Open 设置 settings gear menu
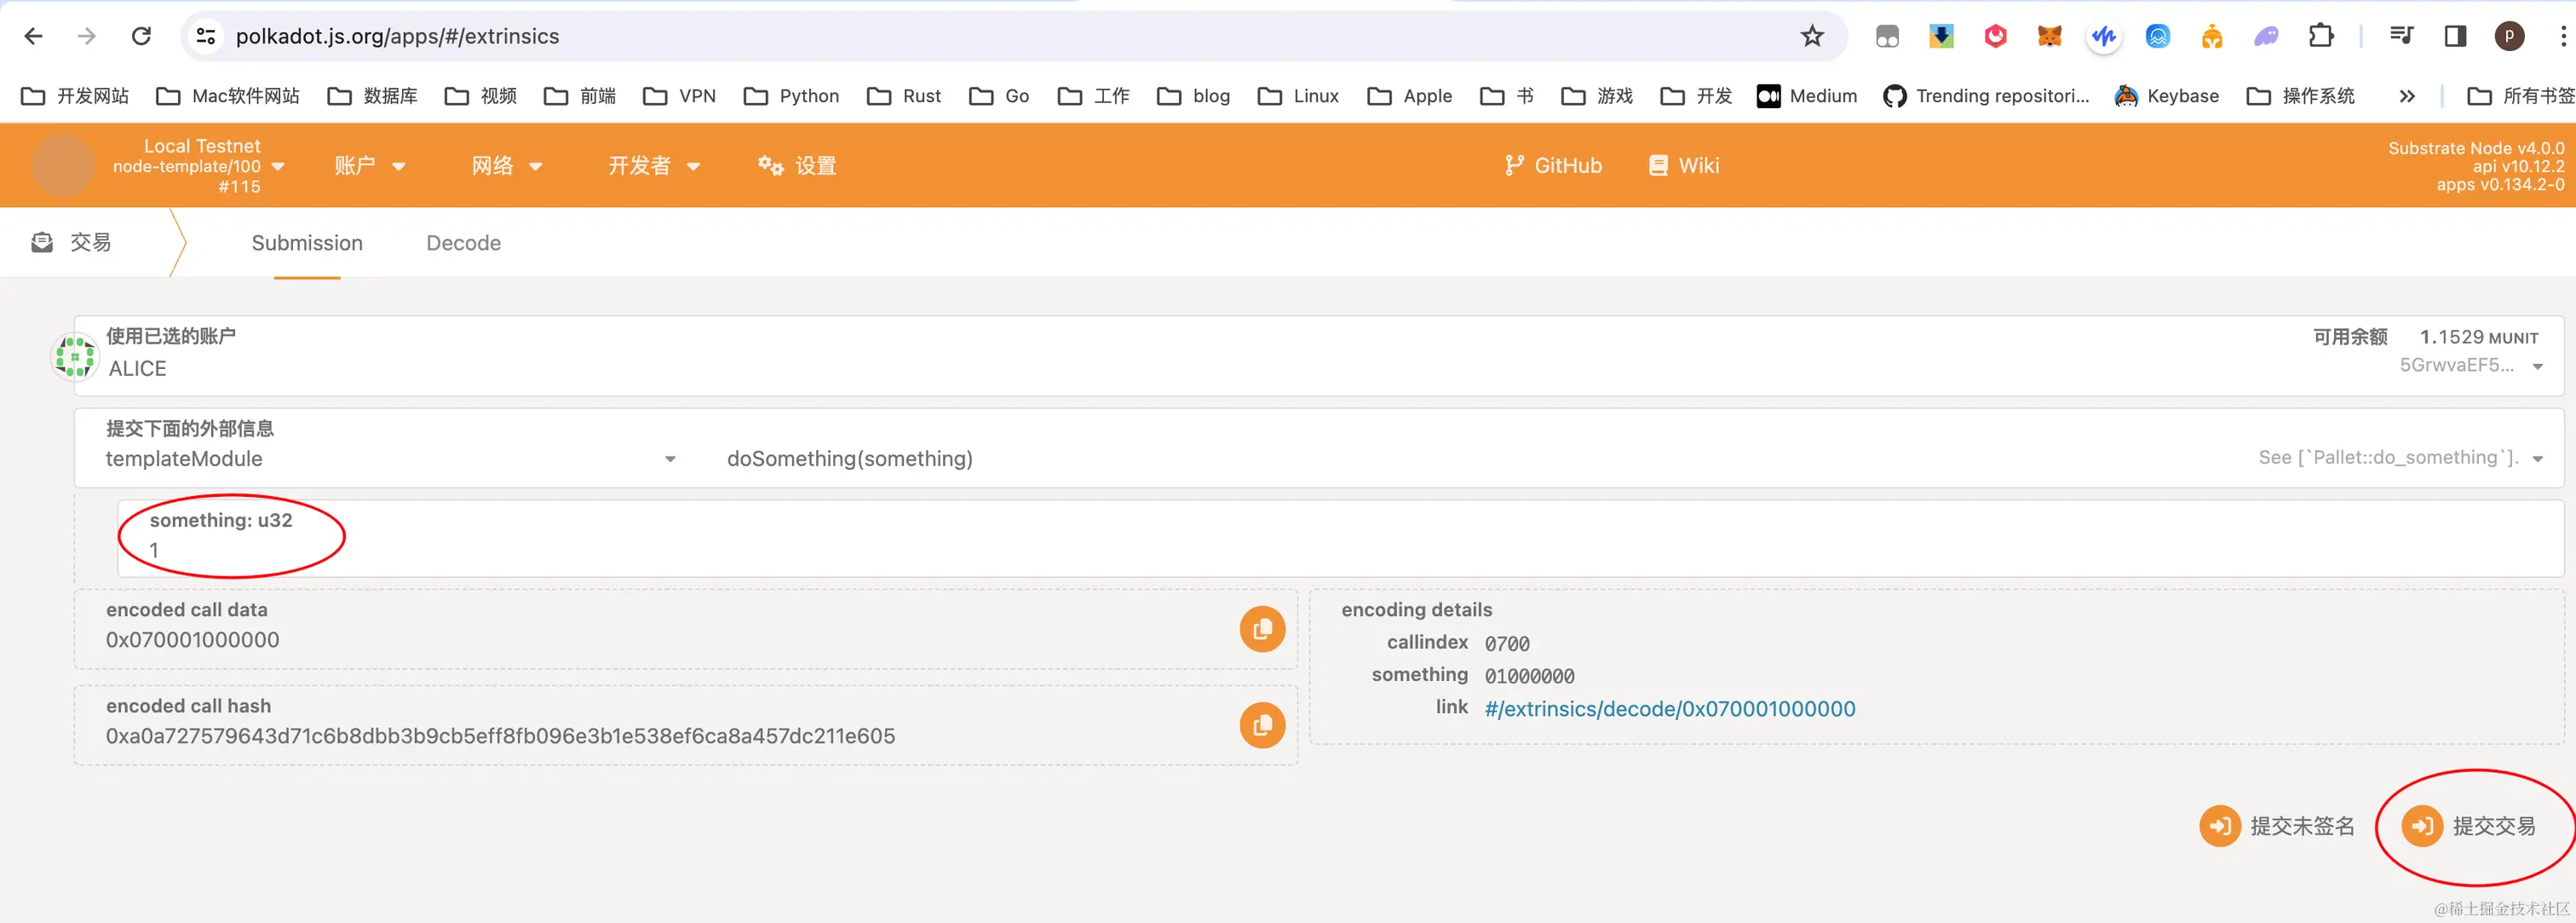The image size is (2576, 923). click(x=797, y=166)
